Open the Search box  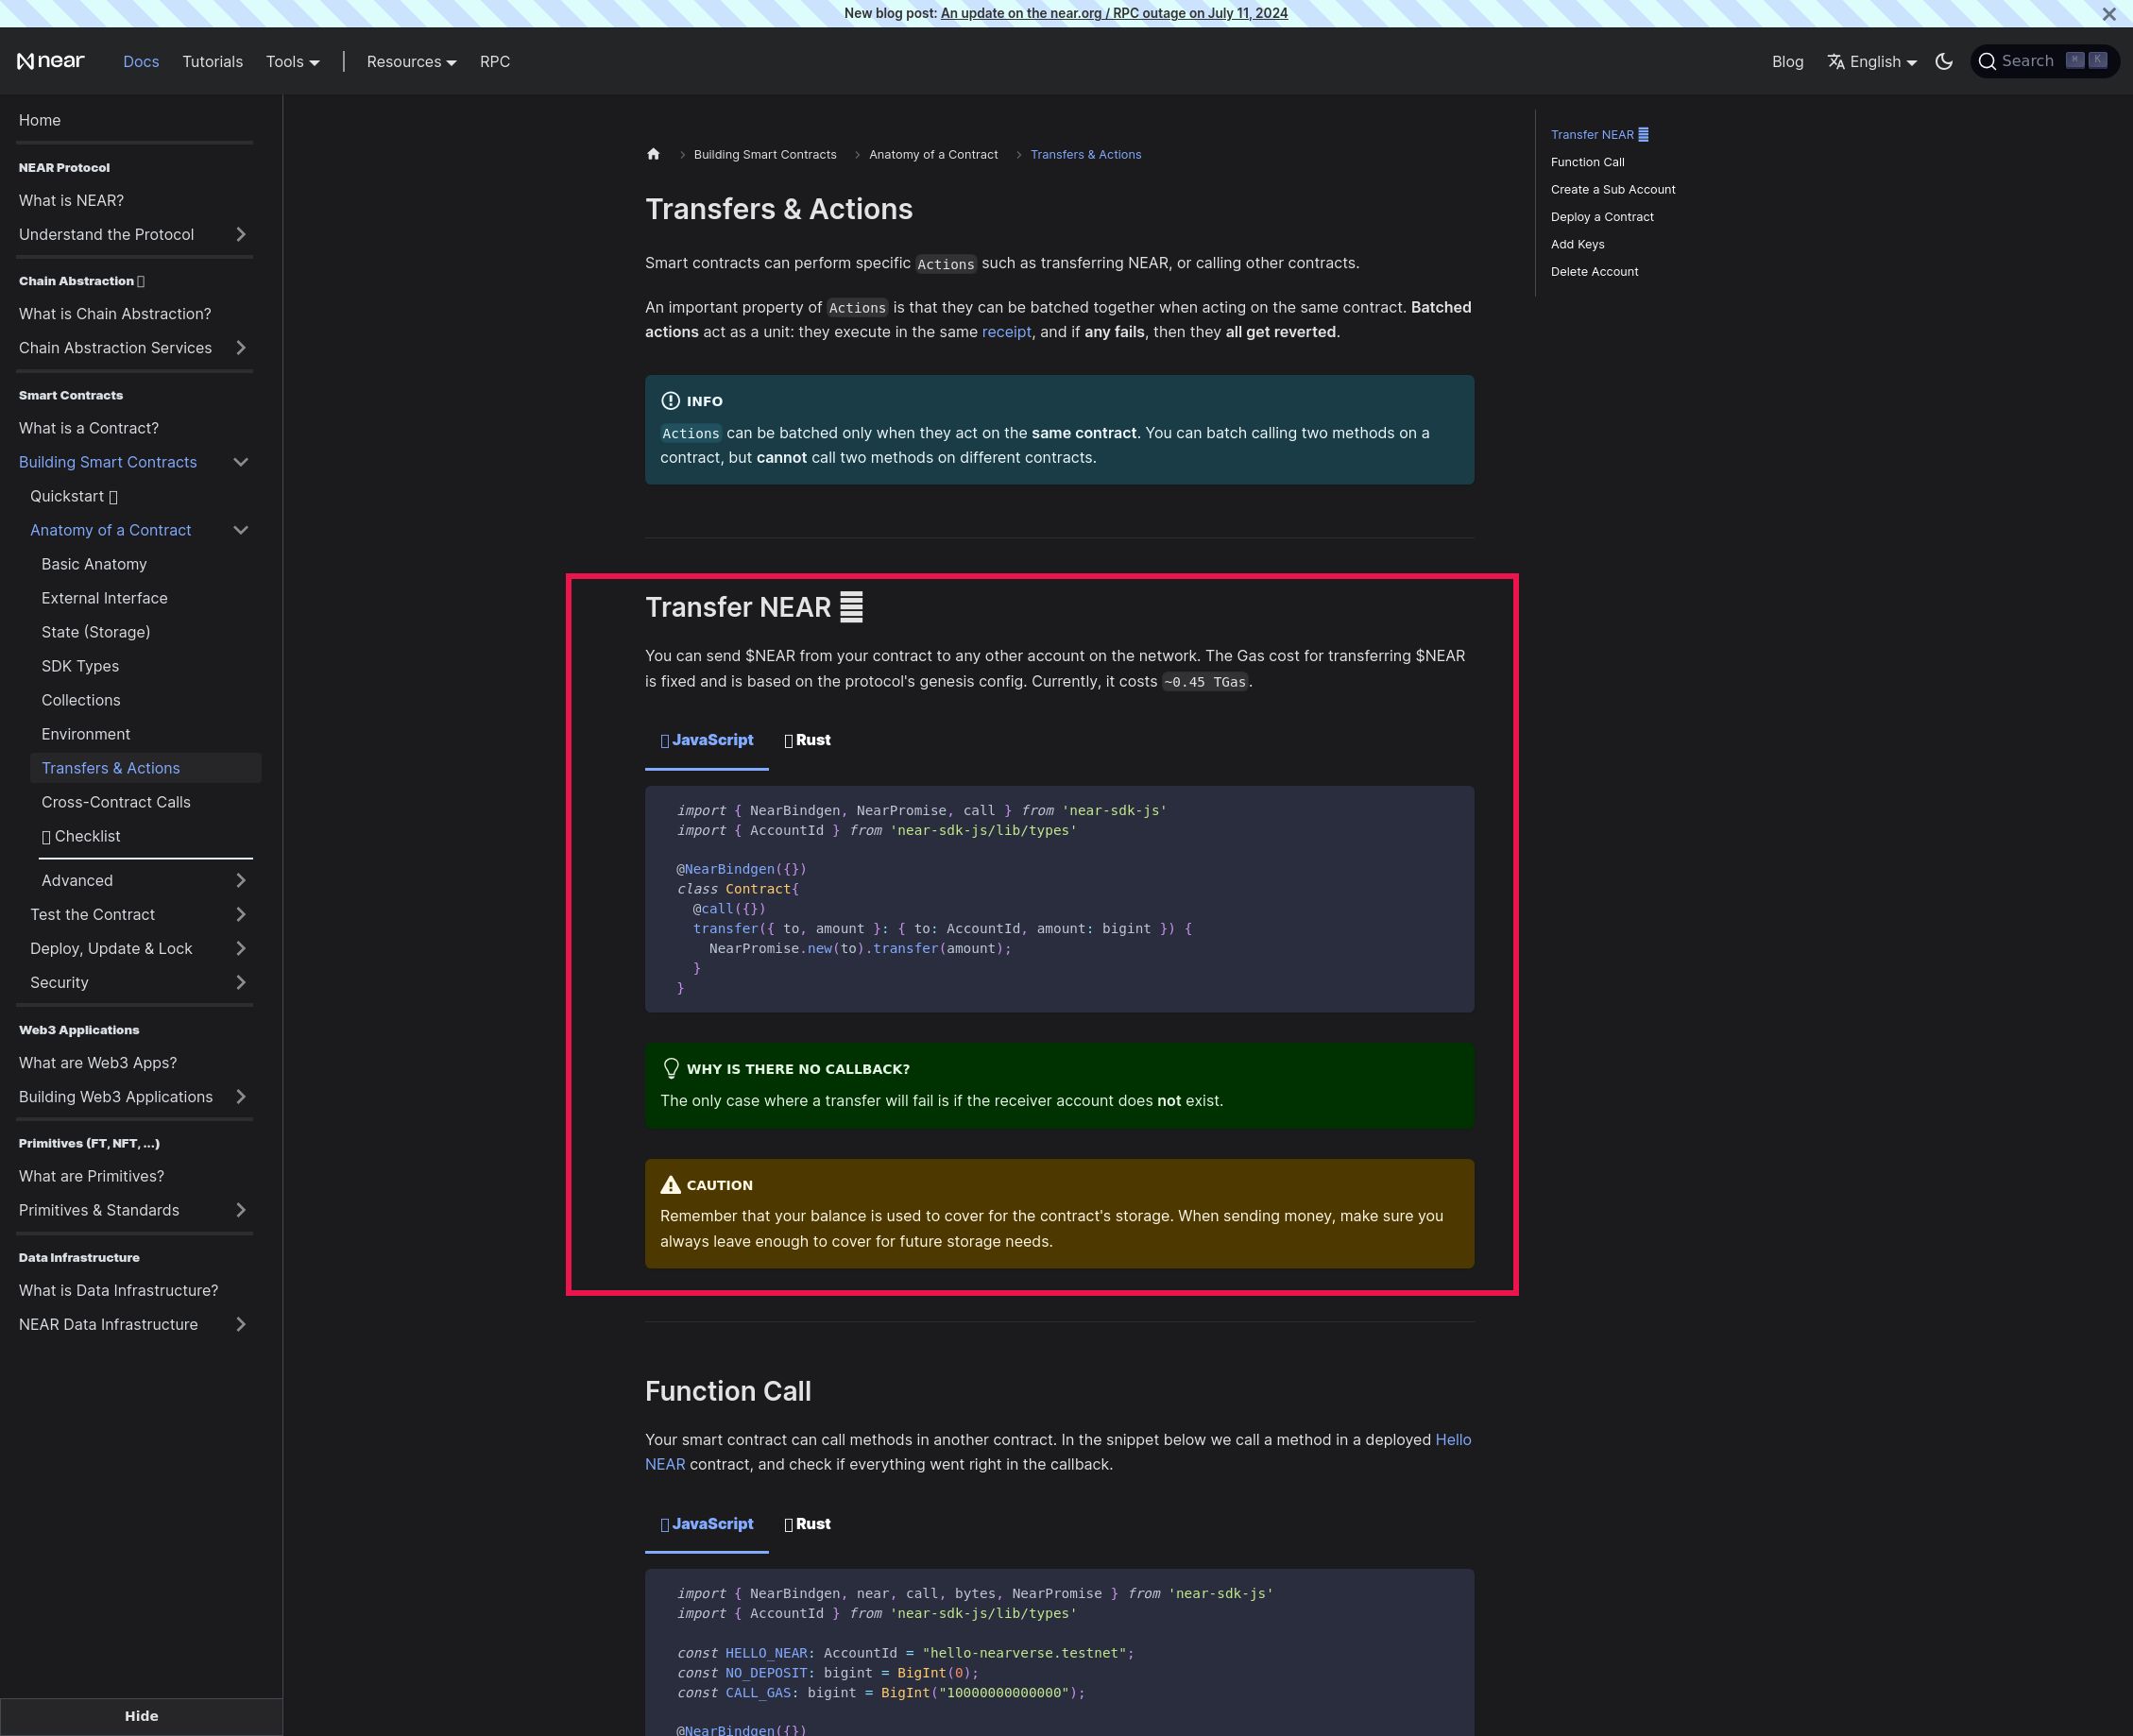2044,61
